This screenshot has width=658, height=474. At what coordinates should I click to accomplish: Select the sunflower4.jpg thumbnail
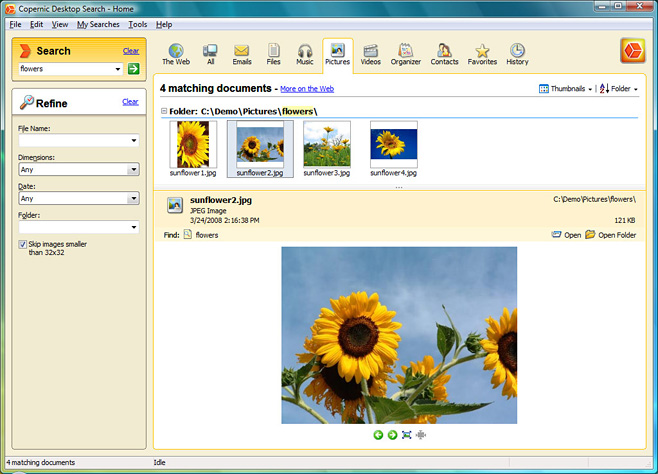pos(394,148)
